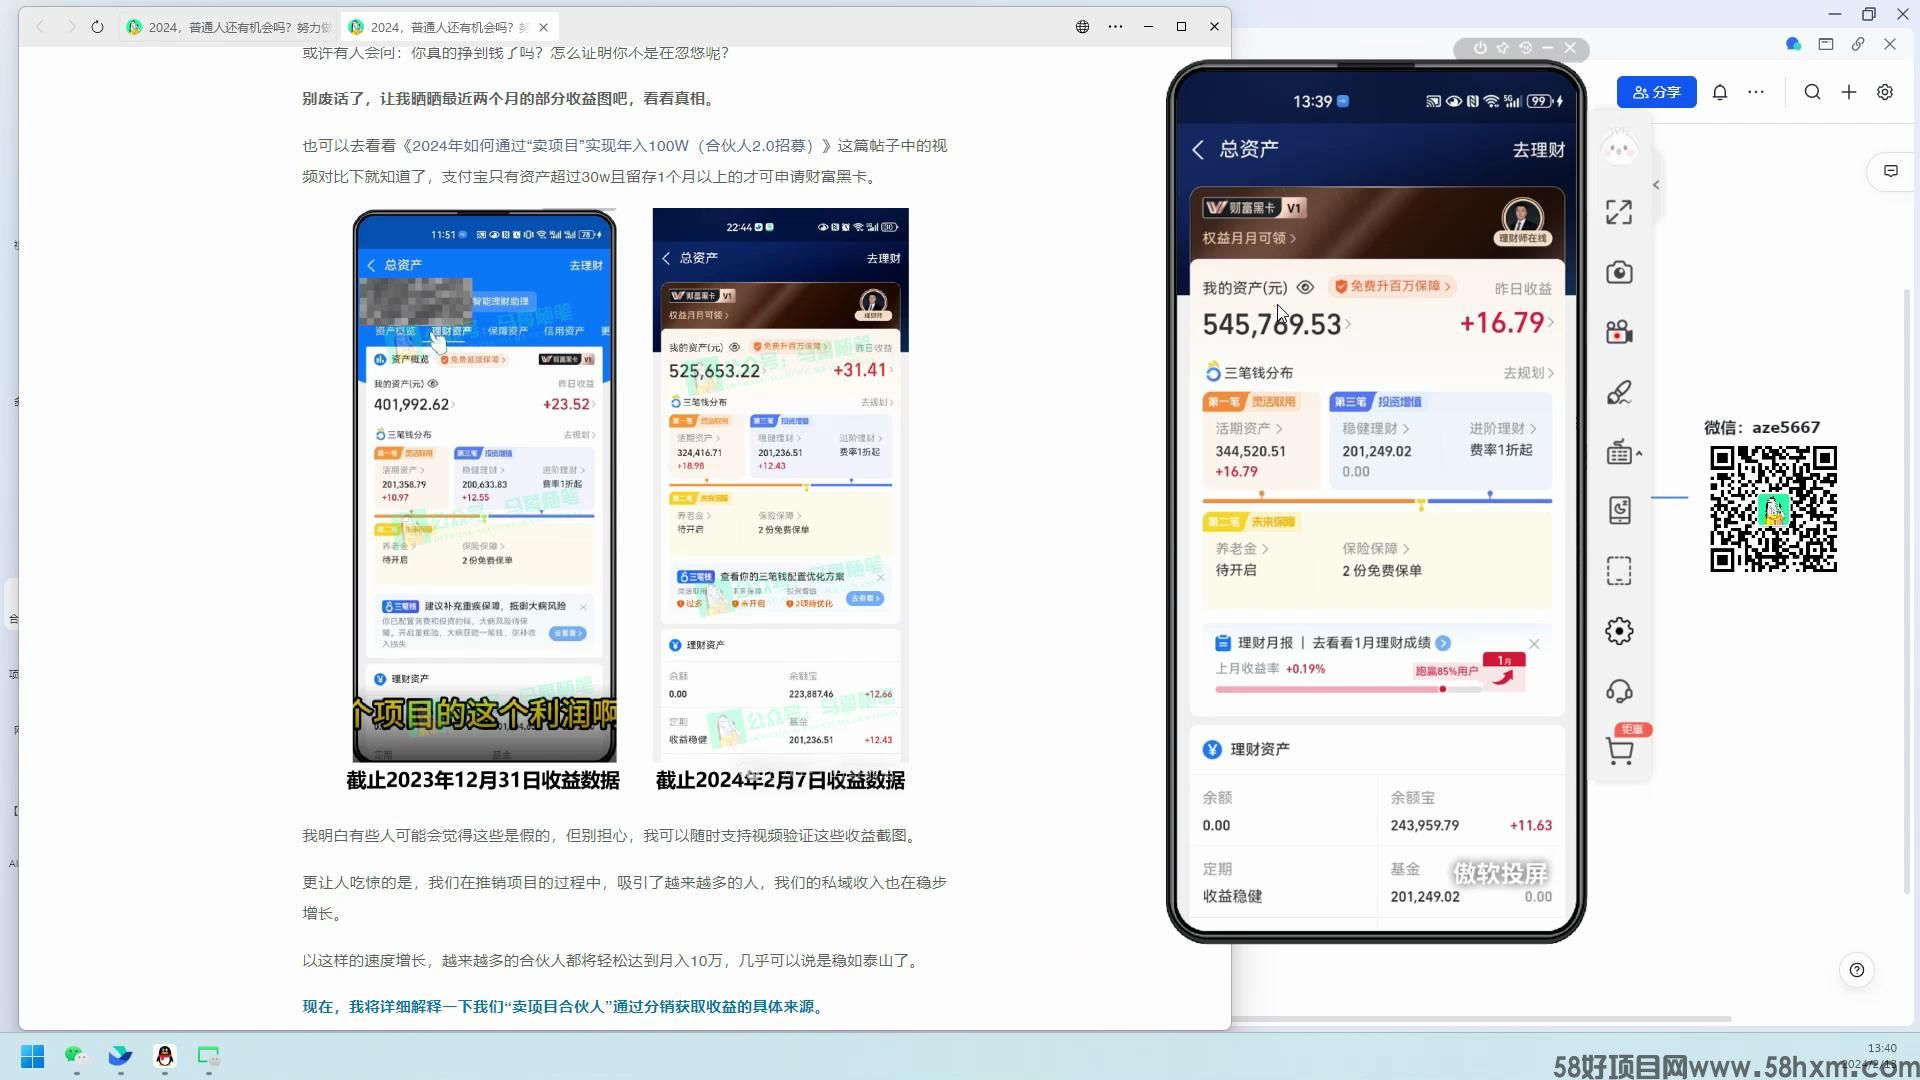Click the link chain icon
1920x1080 pixels.
tap(1858, 44)
